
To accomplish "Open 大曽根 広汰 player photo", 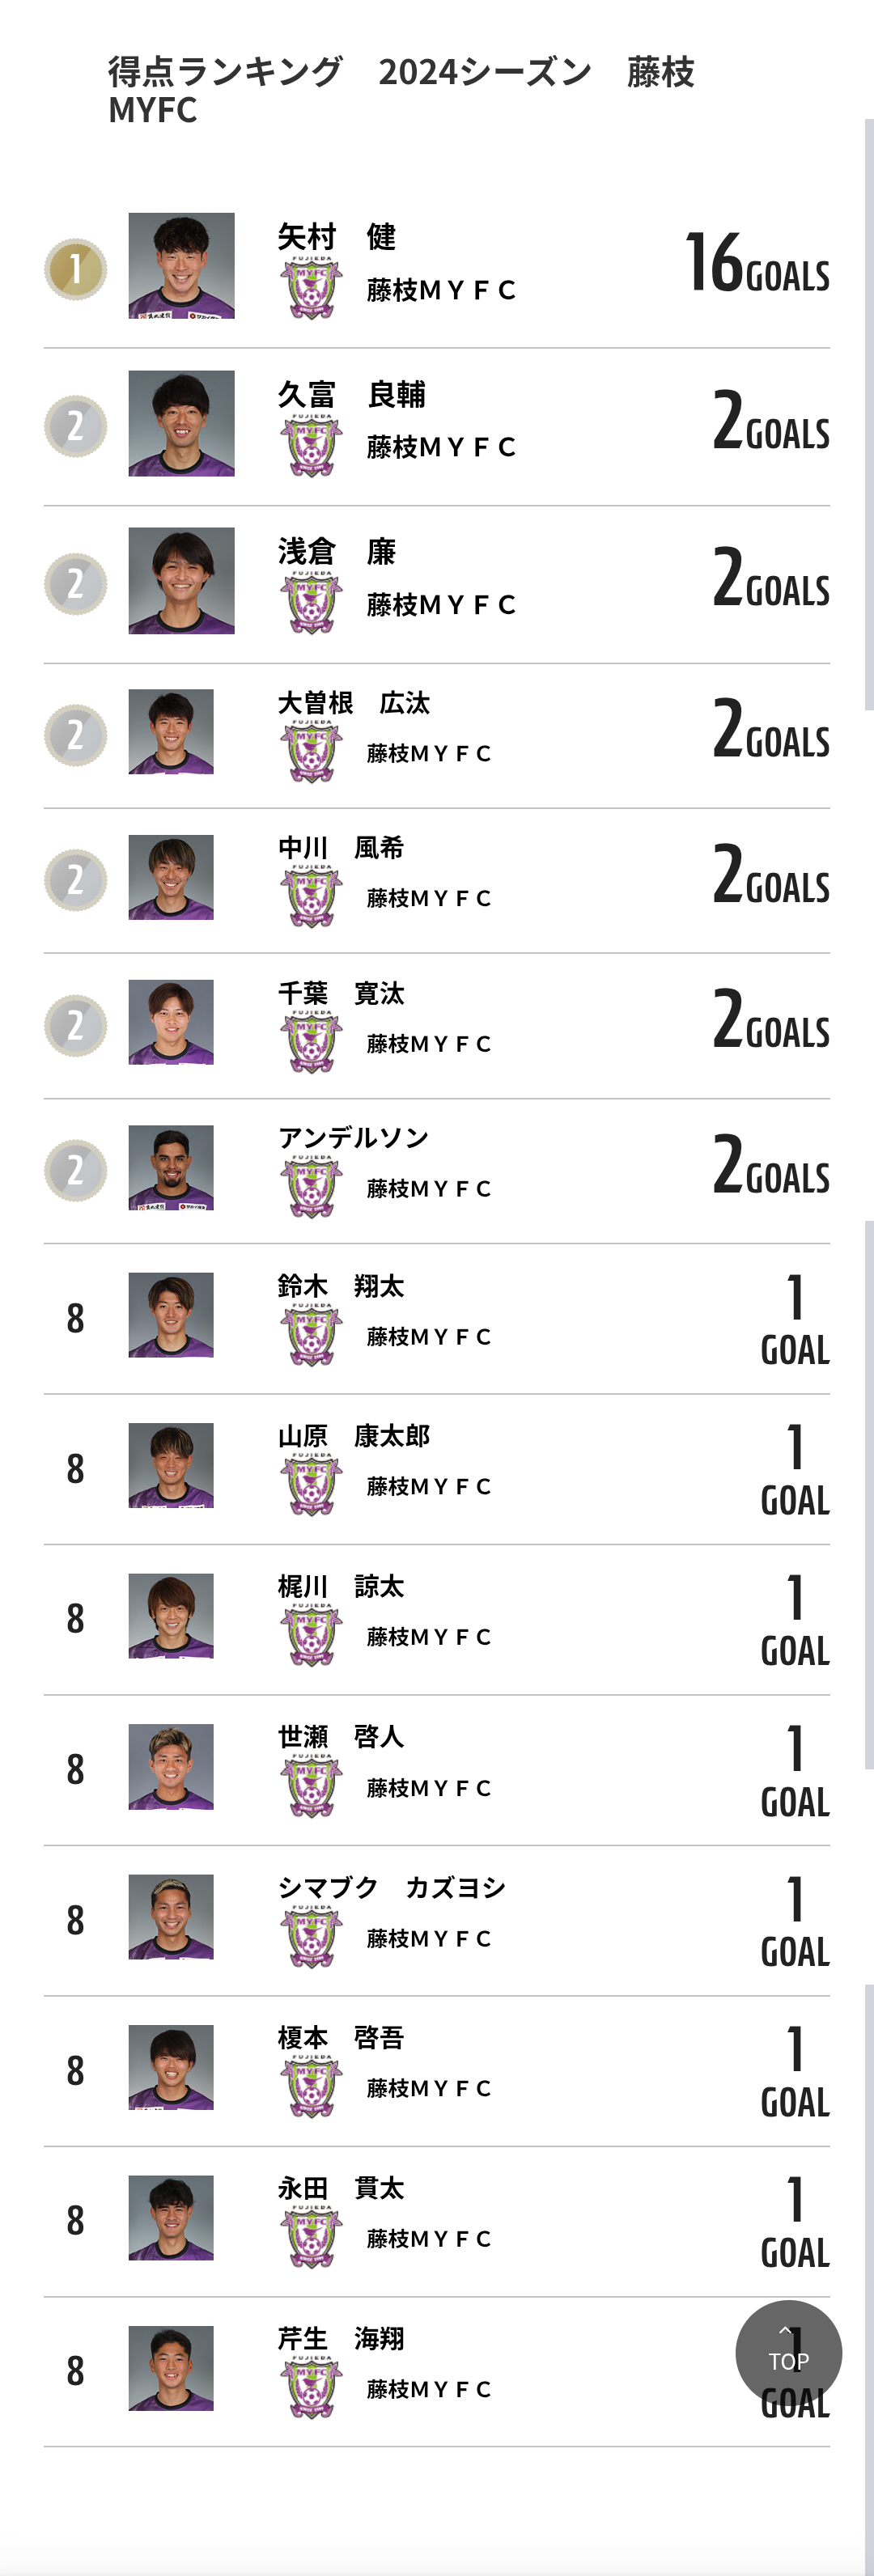I will (171, 731).
